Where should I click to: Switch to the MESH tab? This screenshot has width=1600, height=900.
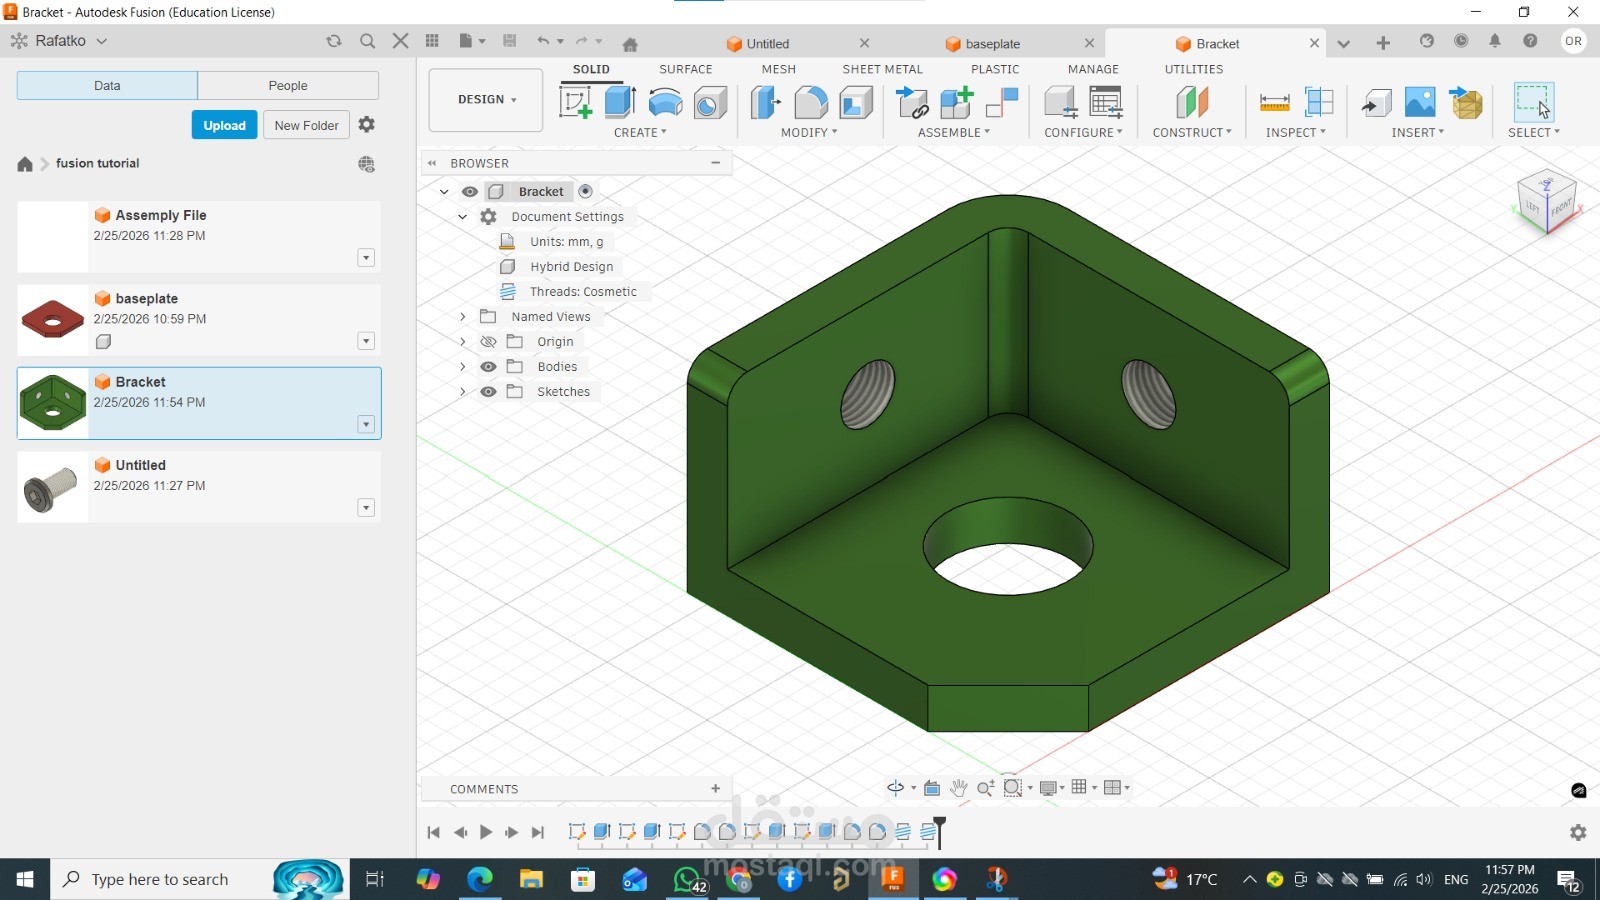pyautogui.click(x=779, y=69)
